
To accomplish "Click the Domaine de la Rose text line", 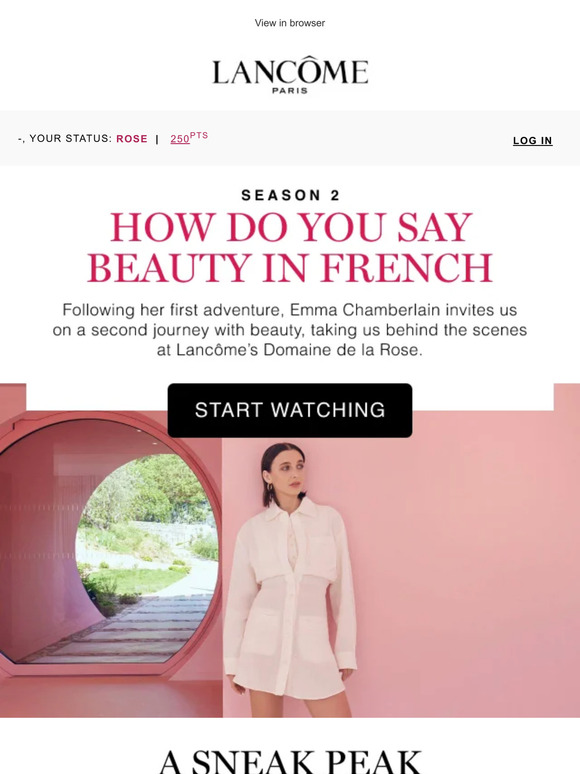I will point(290,350).
